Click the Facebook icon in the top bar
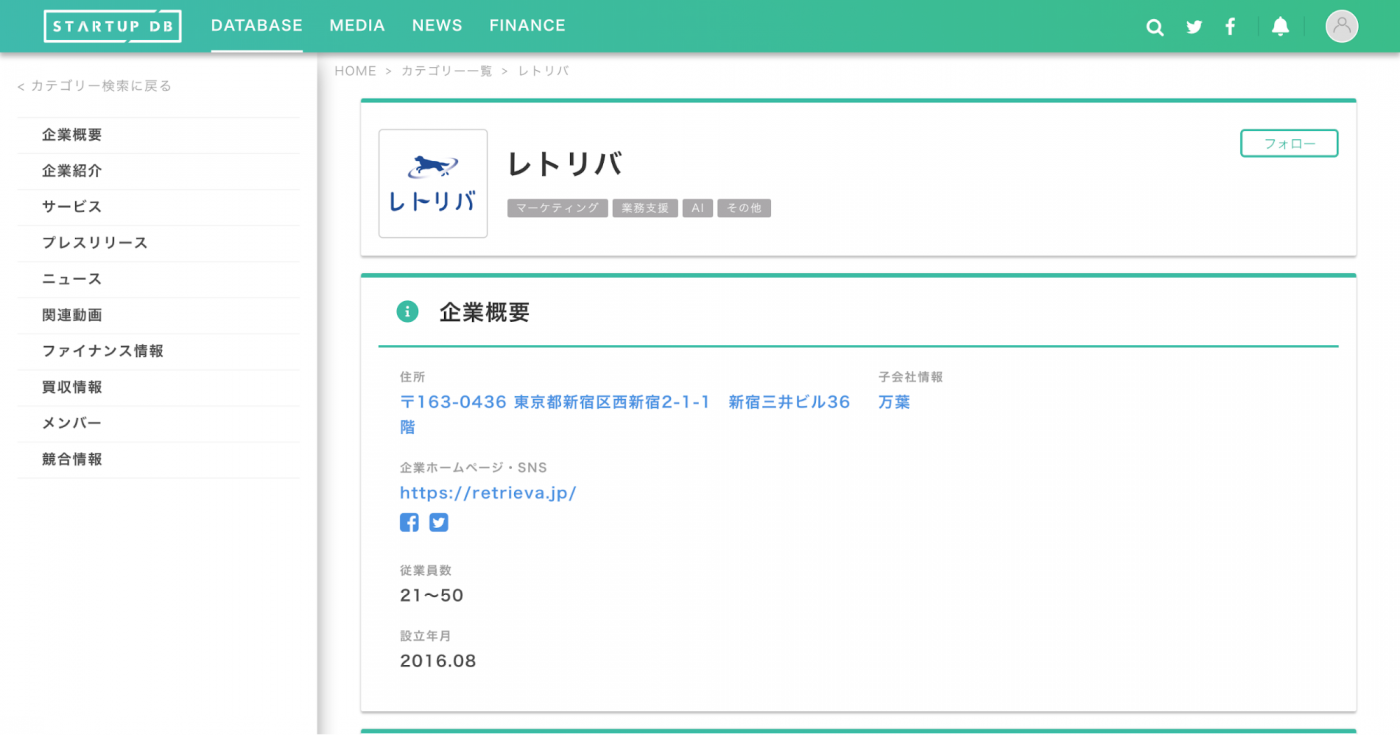Screen dimensions: 1400x735 [x=1230, y=27]
